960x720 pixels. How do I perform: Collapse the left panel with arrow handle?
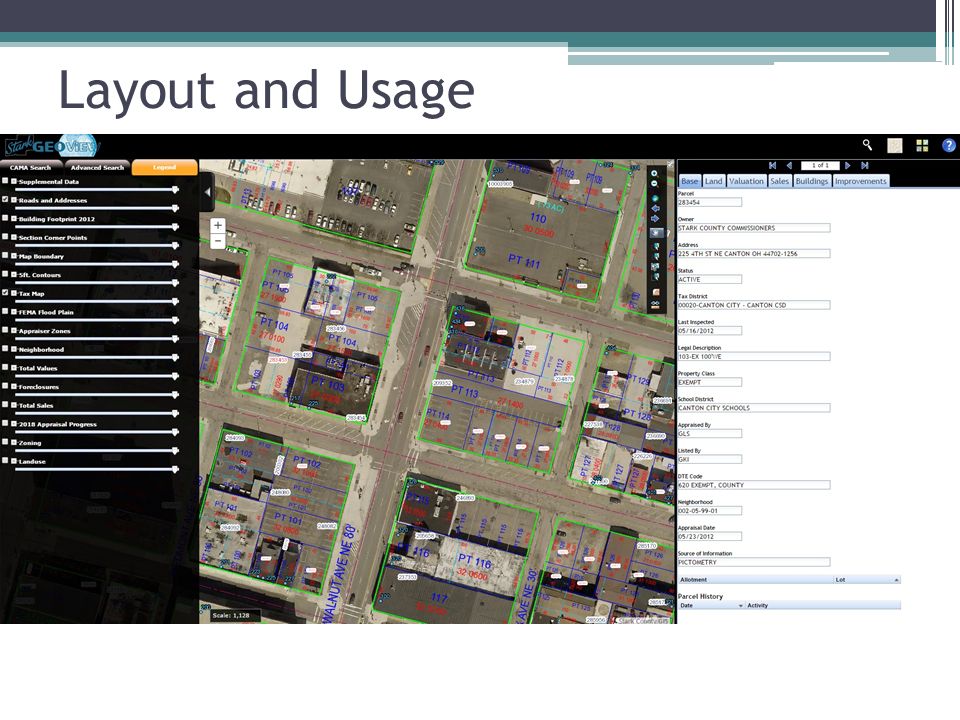click(x=207, y=192)
